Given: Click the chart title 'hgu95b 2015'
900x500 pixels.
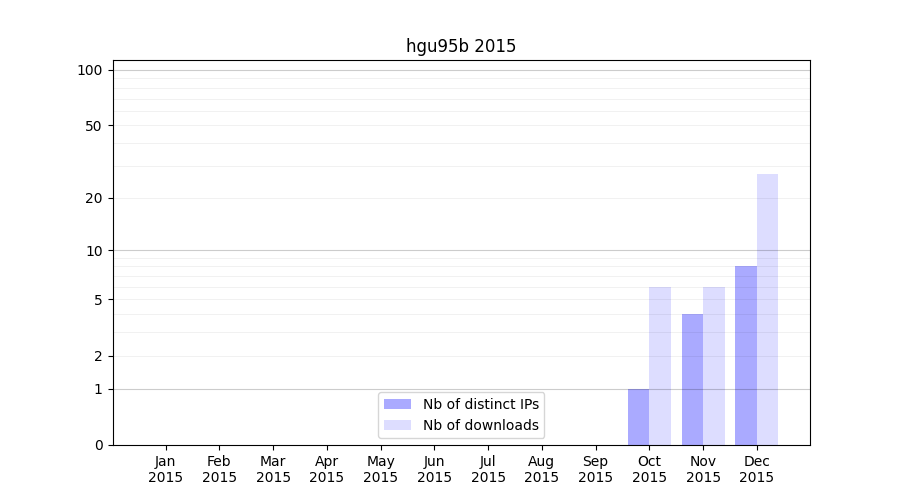Looking at the screenshot, I should pyautogui.click(x=461, y=46).
